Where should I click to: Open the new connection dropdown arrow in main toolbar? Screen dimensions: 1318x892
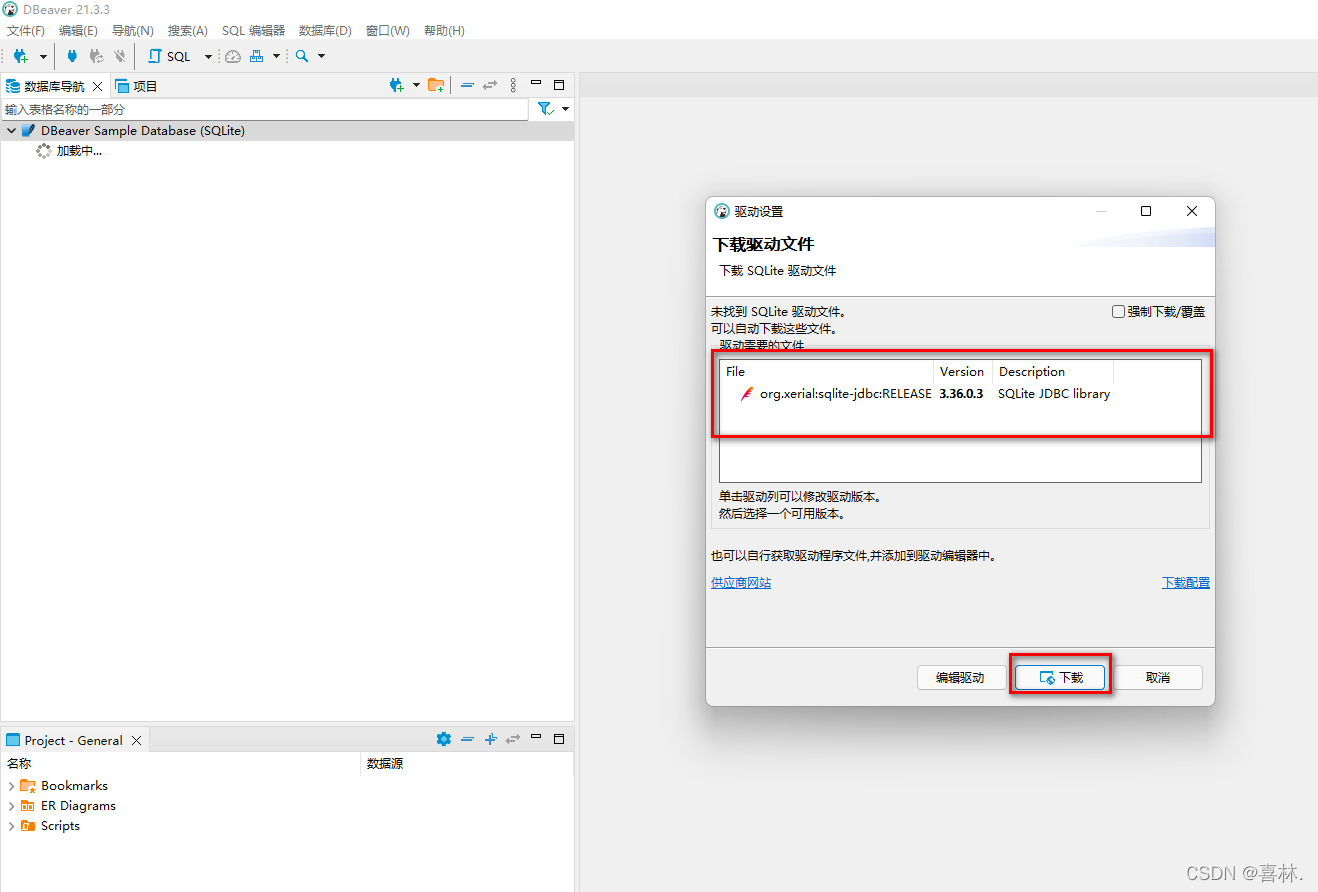click(x=43, y=57)
